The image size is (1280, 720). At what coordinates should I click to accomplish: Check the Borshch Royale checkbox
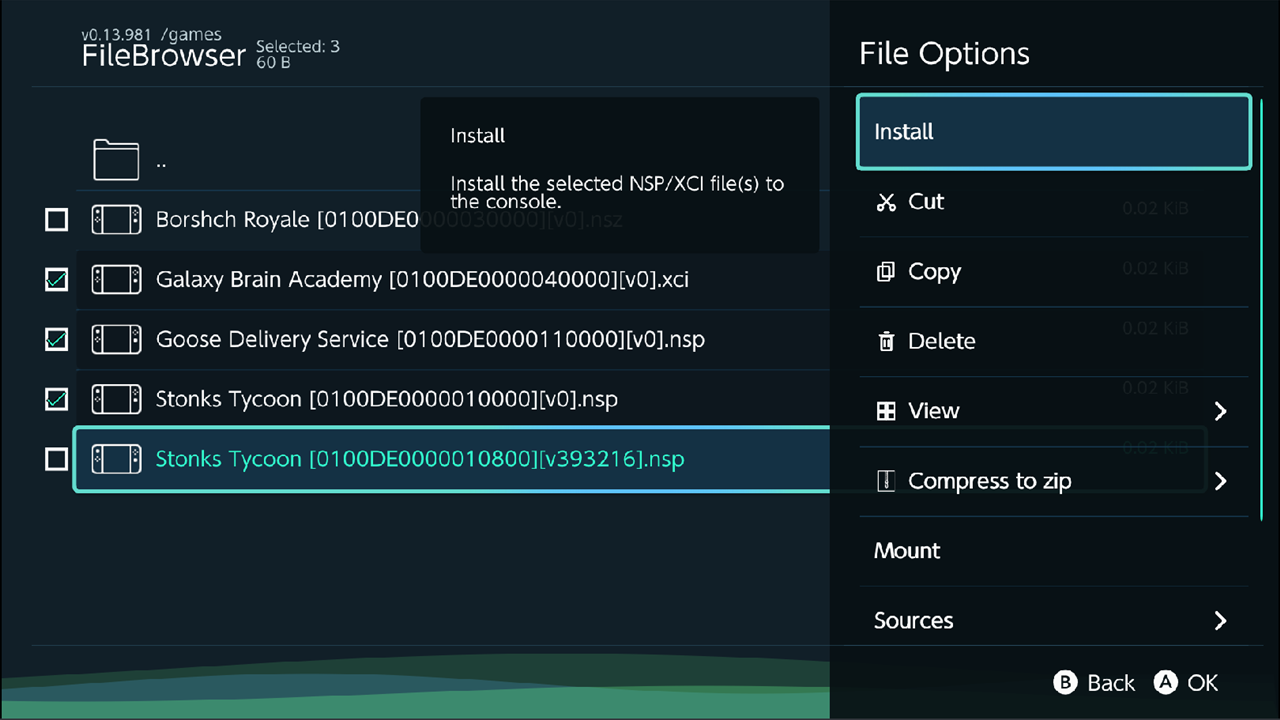click(57, 220)
